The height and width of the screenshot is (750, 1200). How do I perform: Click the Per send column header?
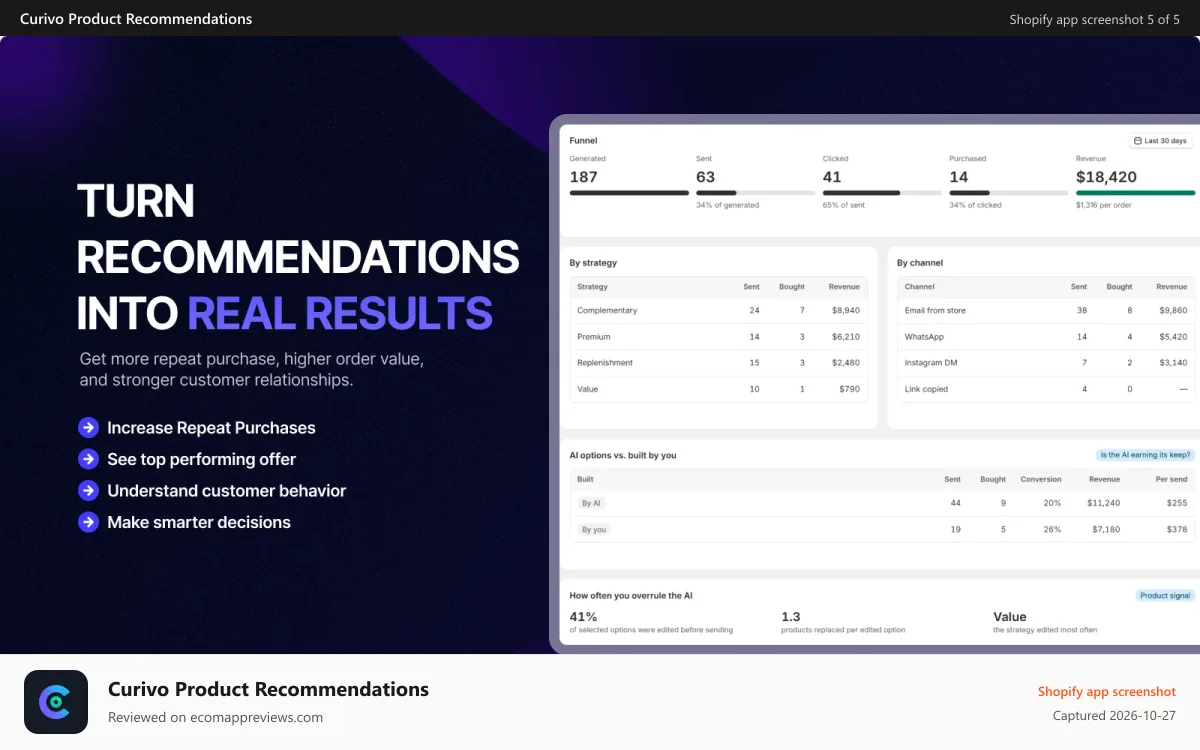coord(1171,479)
